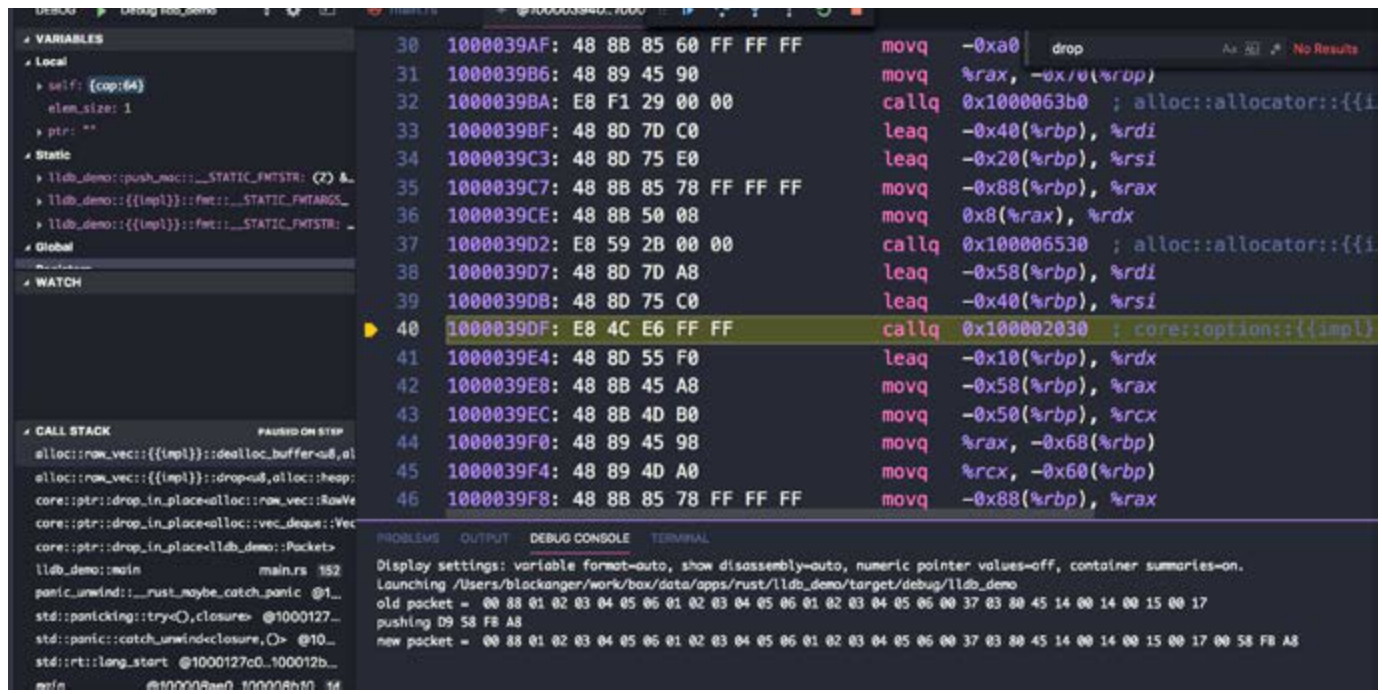Screen dimensions: 1382x694
Task: Toggle Match Case in find box
Action: tap(1229, 49)
